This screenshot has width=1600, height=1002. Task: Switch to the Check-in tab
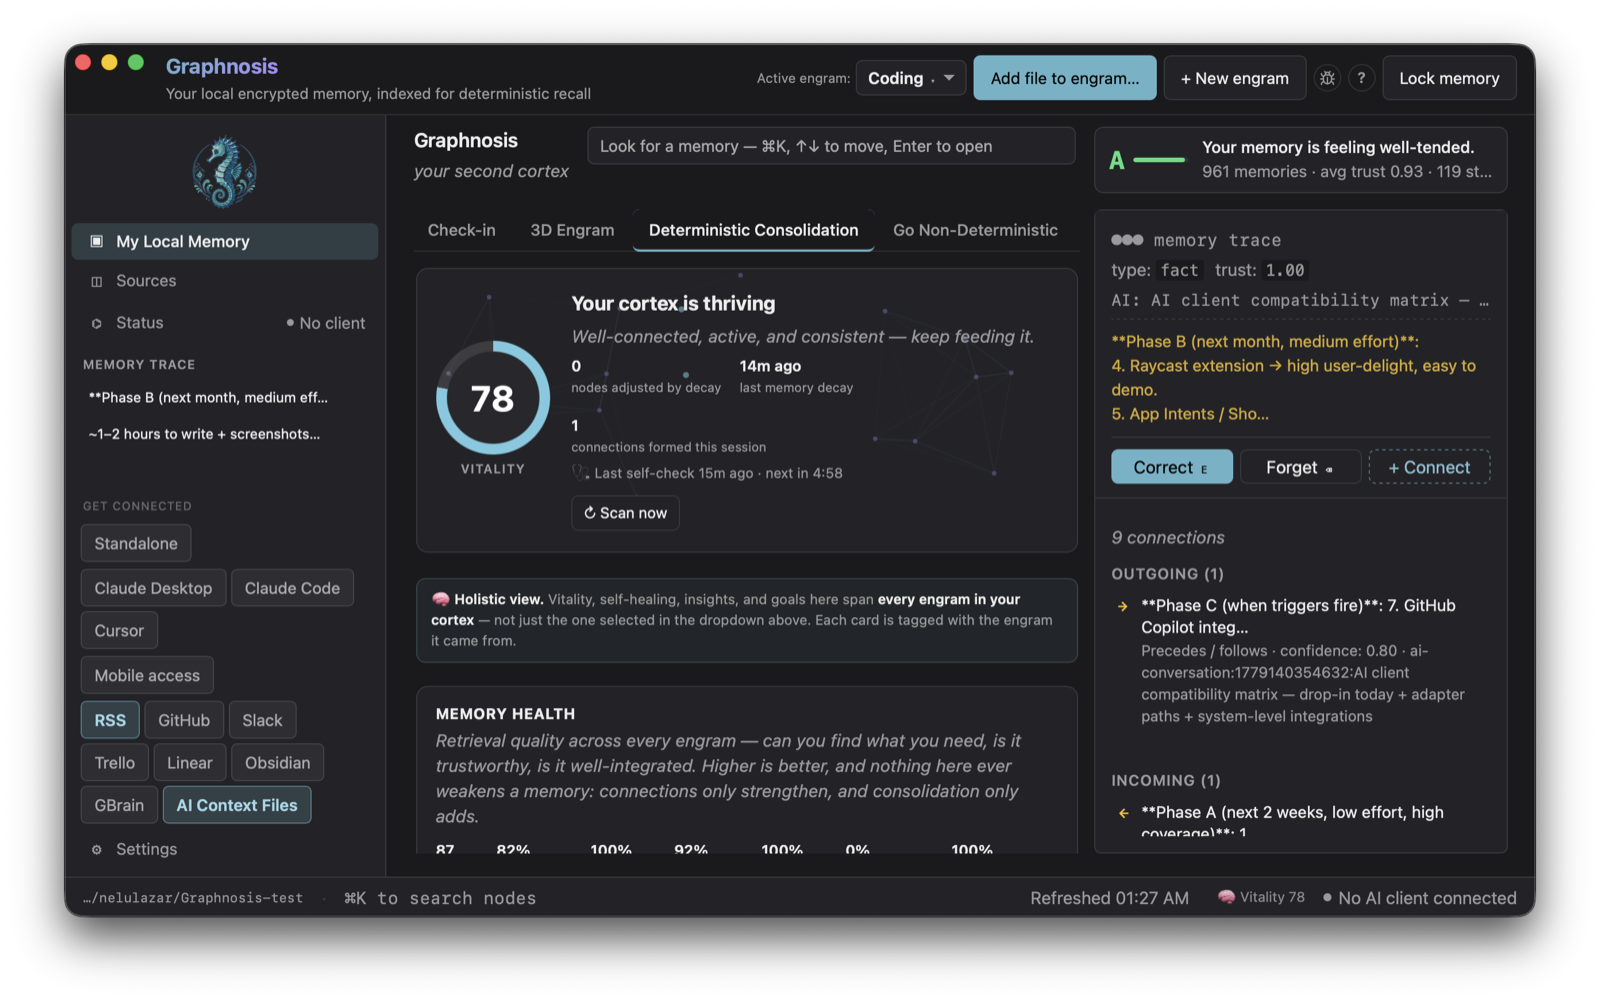(x=462, y=230)
